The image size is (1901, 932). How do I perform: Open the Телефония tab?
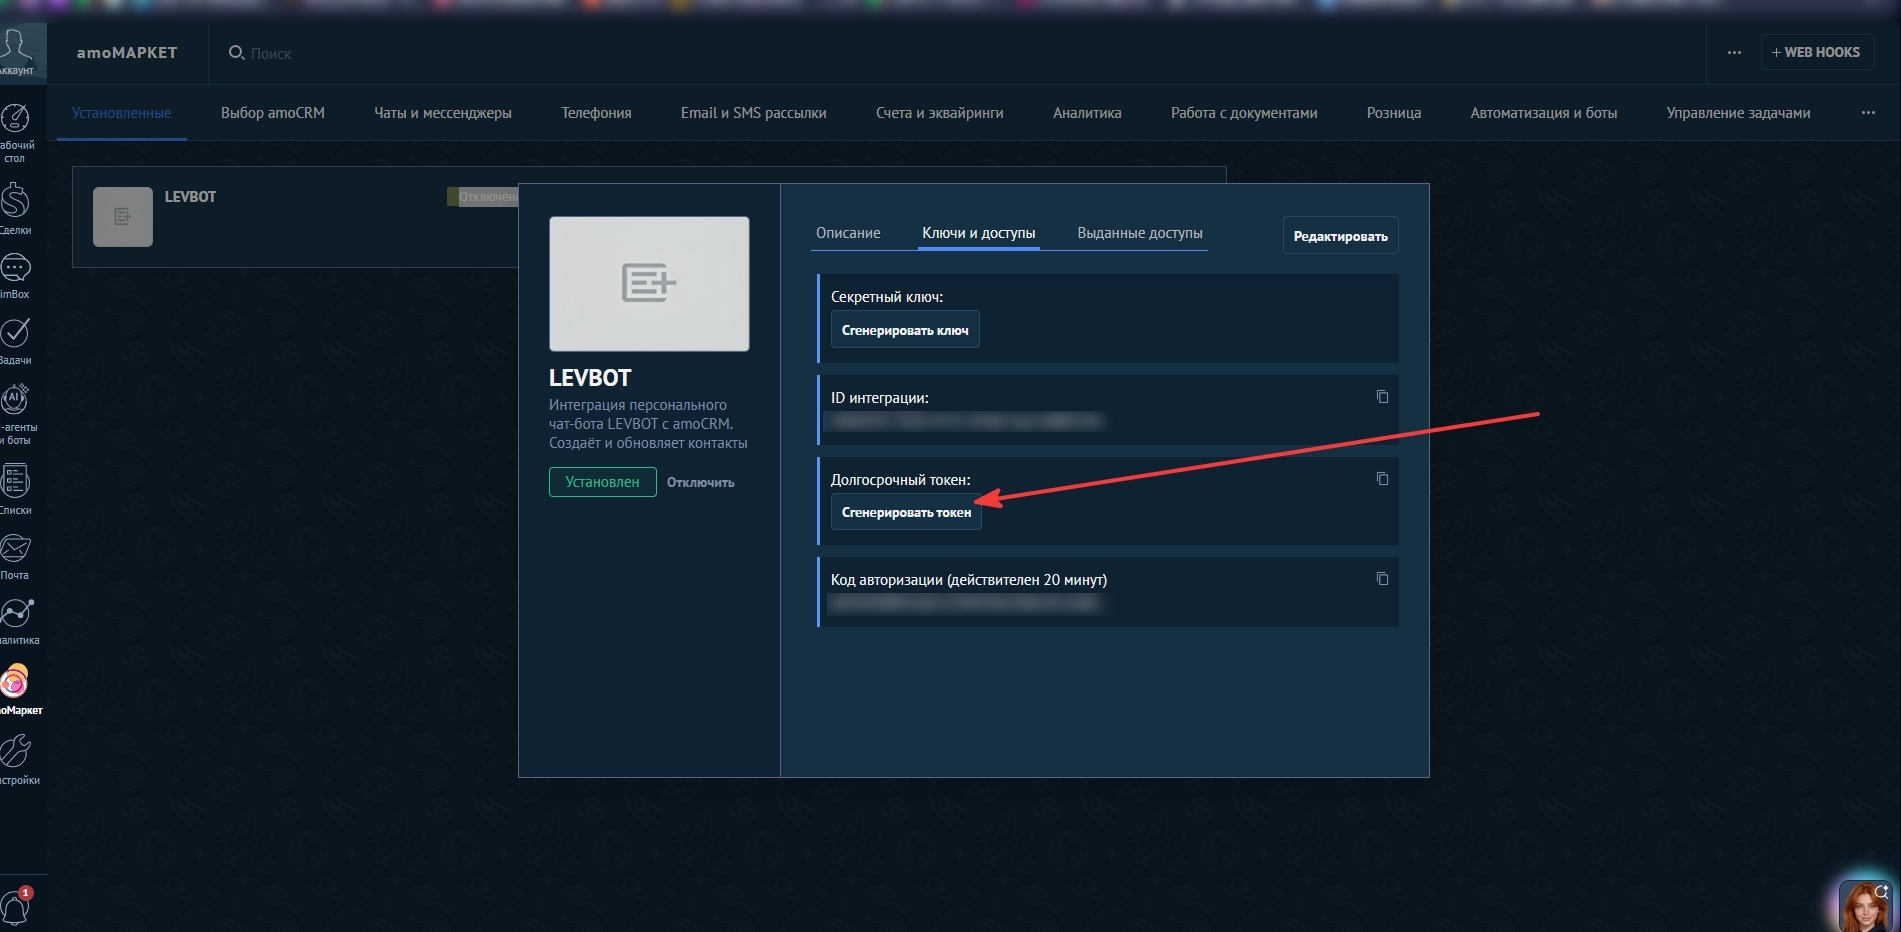coord(596,113)
